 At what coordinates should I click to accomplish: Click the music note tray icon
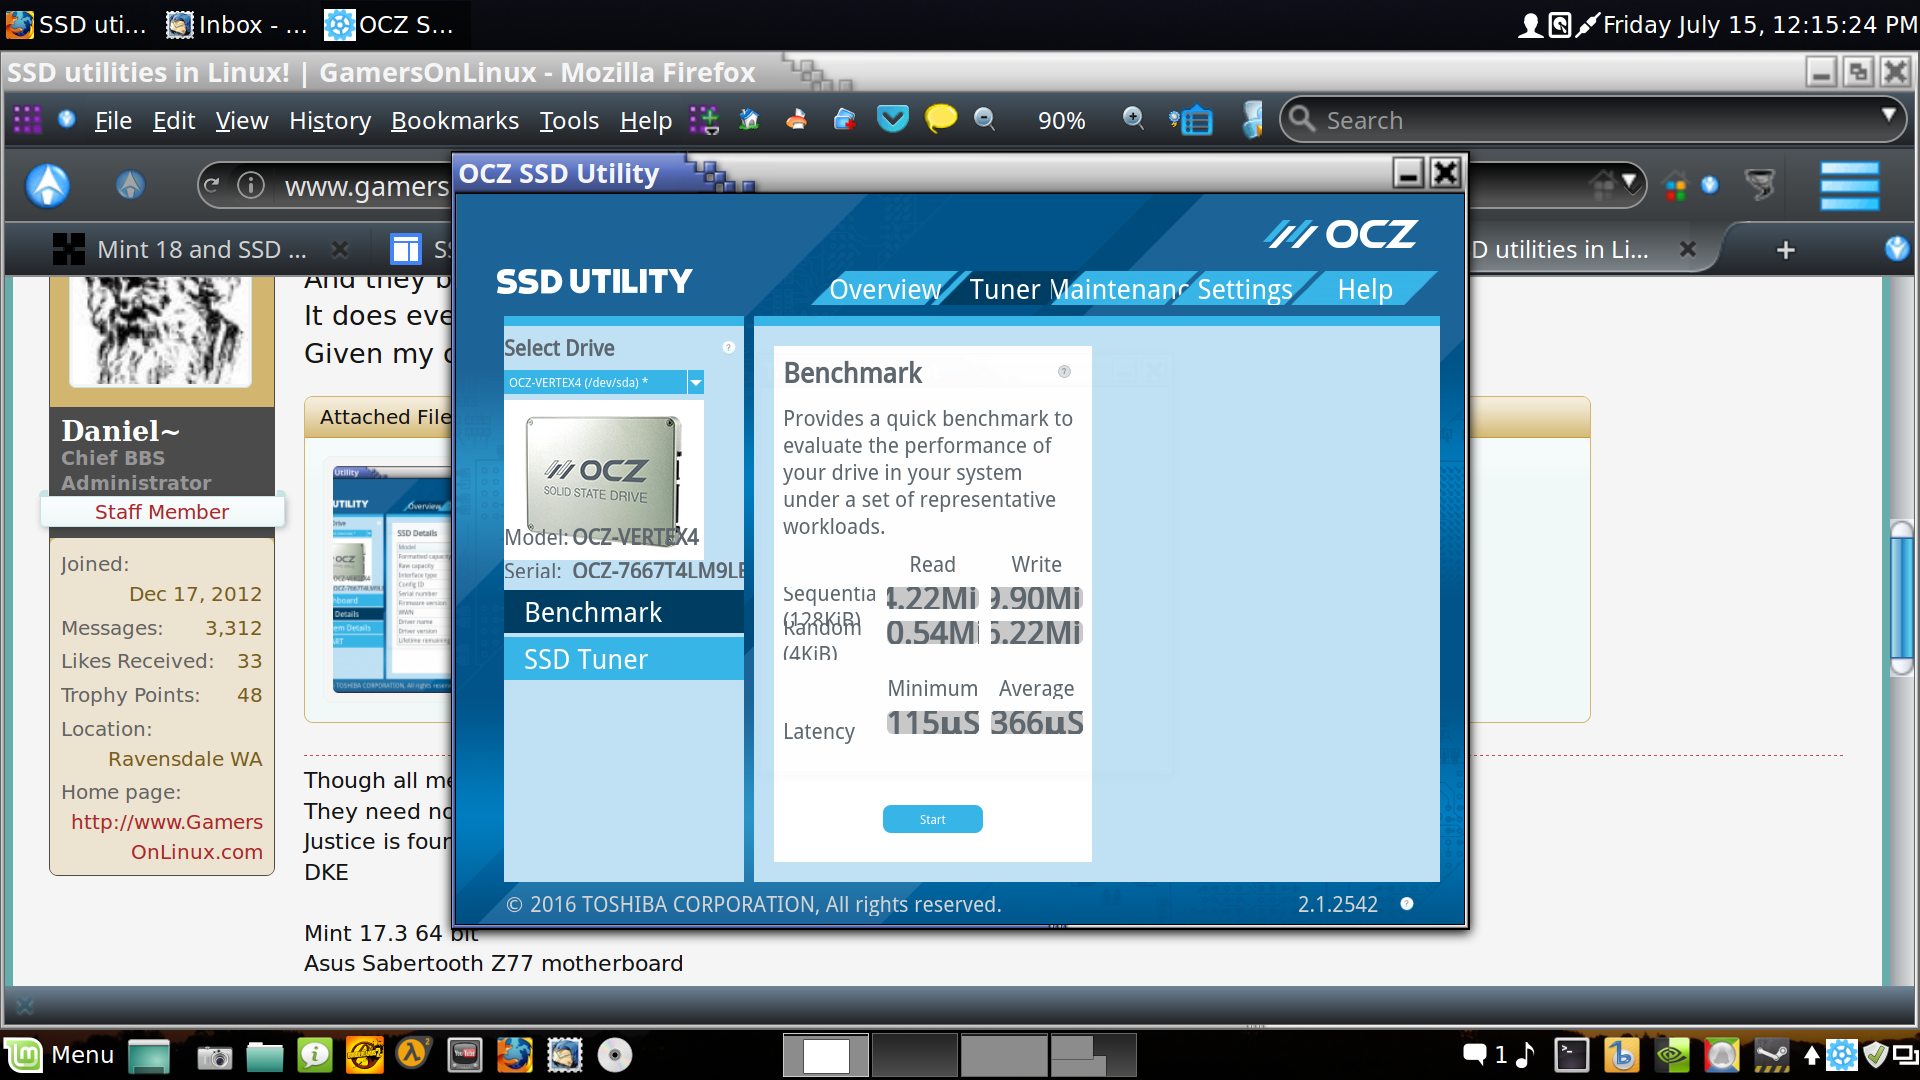pyautogui.click(x=1526, y=1055)
